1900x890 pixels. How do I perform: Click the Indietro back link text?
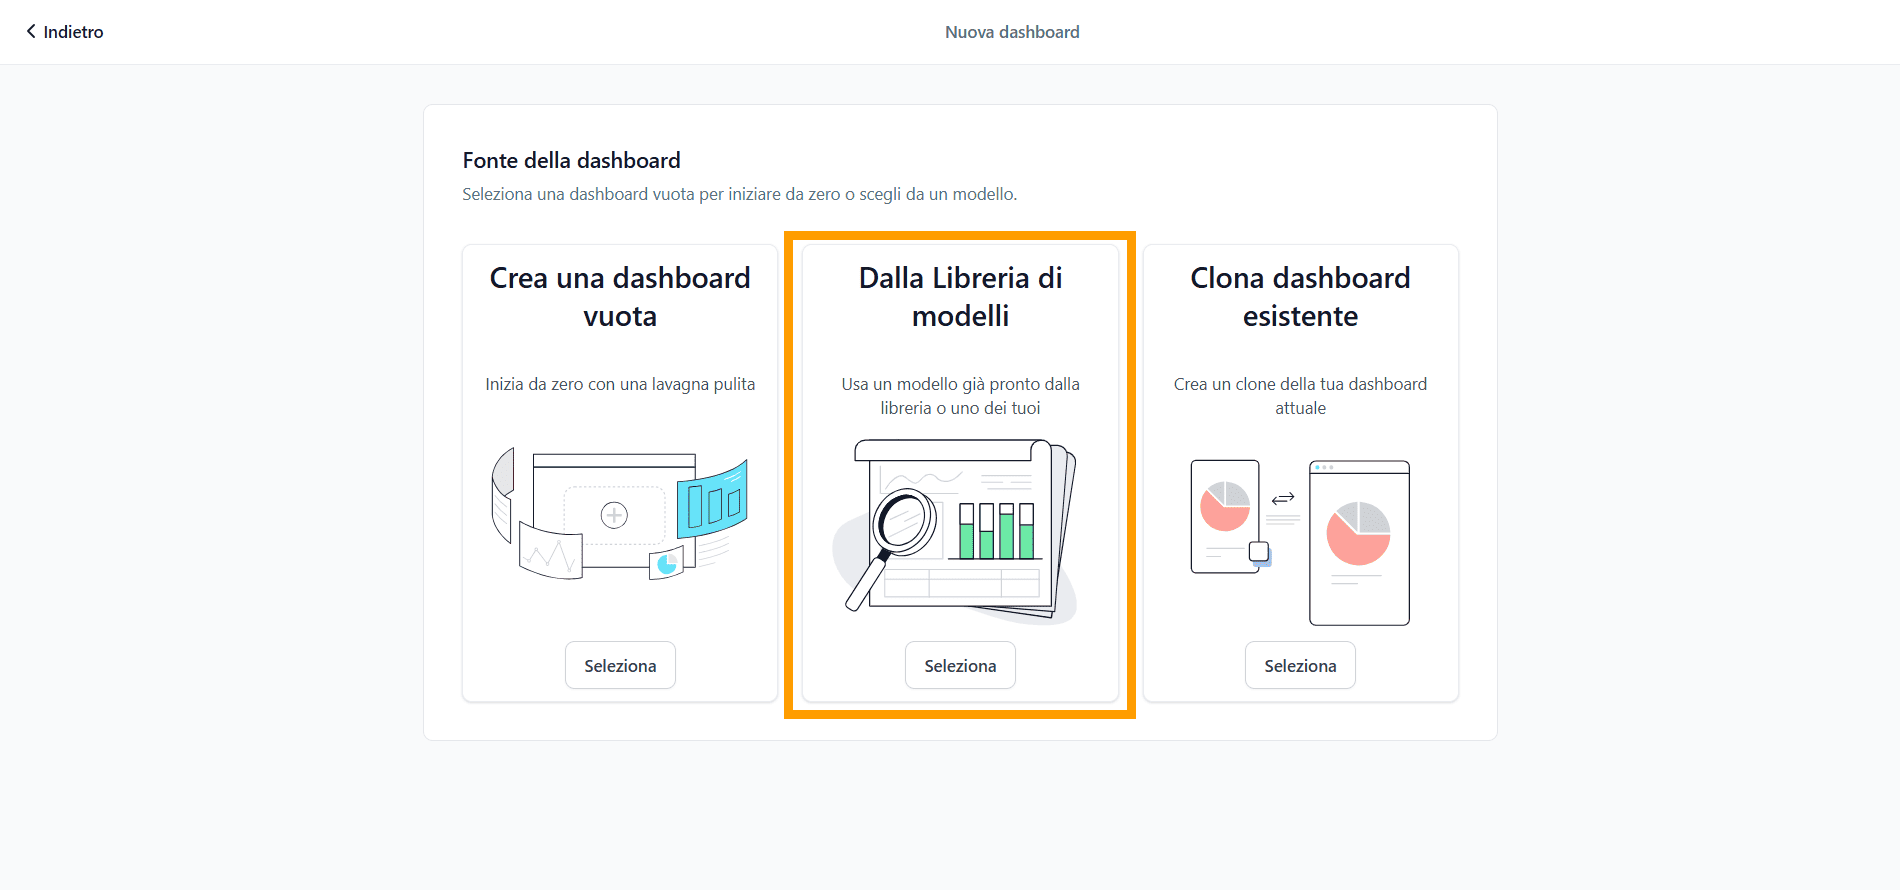73,32
